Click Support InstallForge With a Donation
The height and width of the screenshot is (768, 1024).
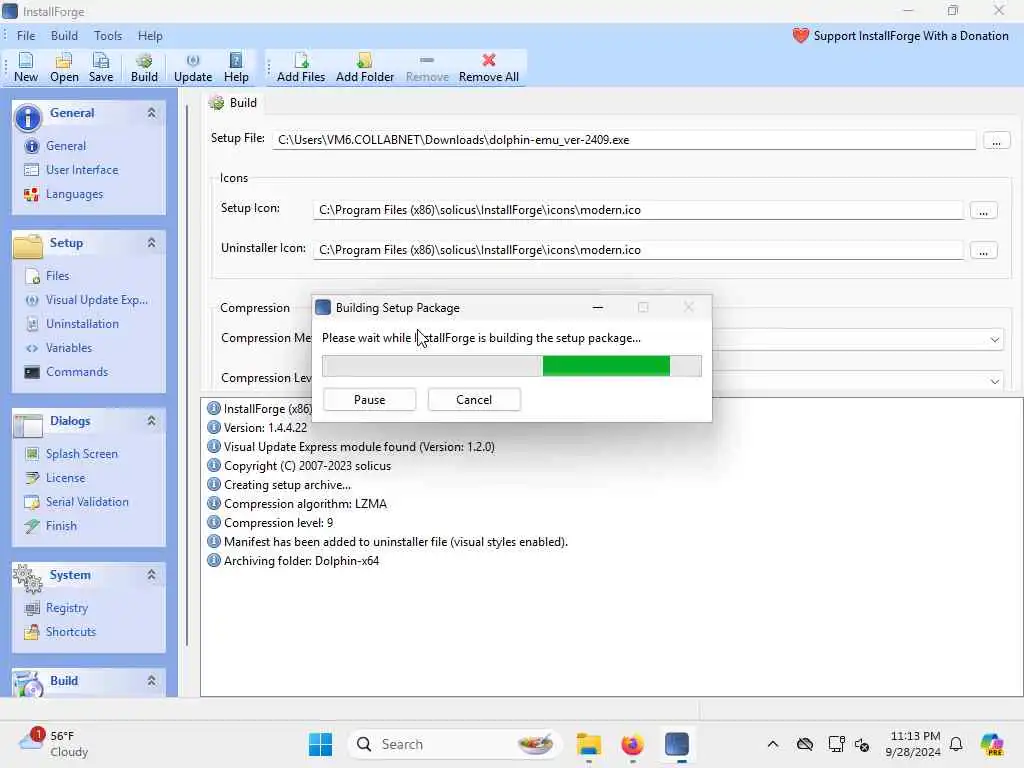click(x=901, y=36)
